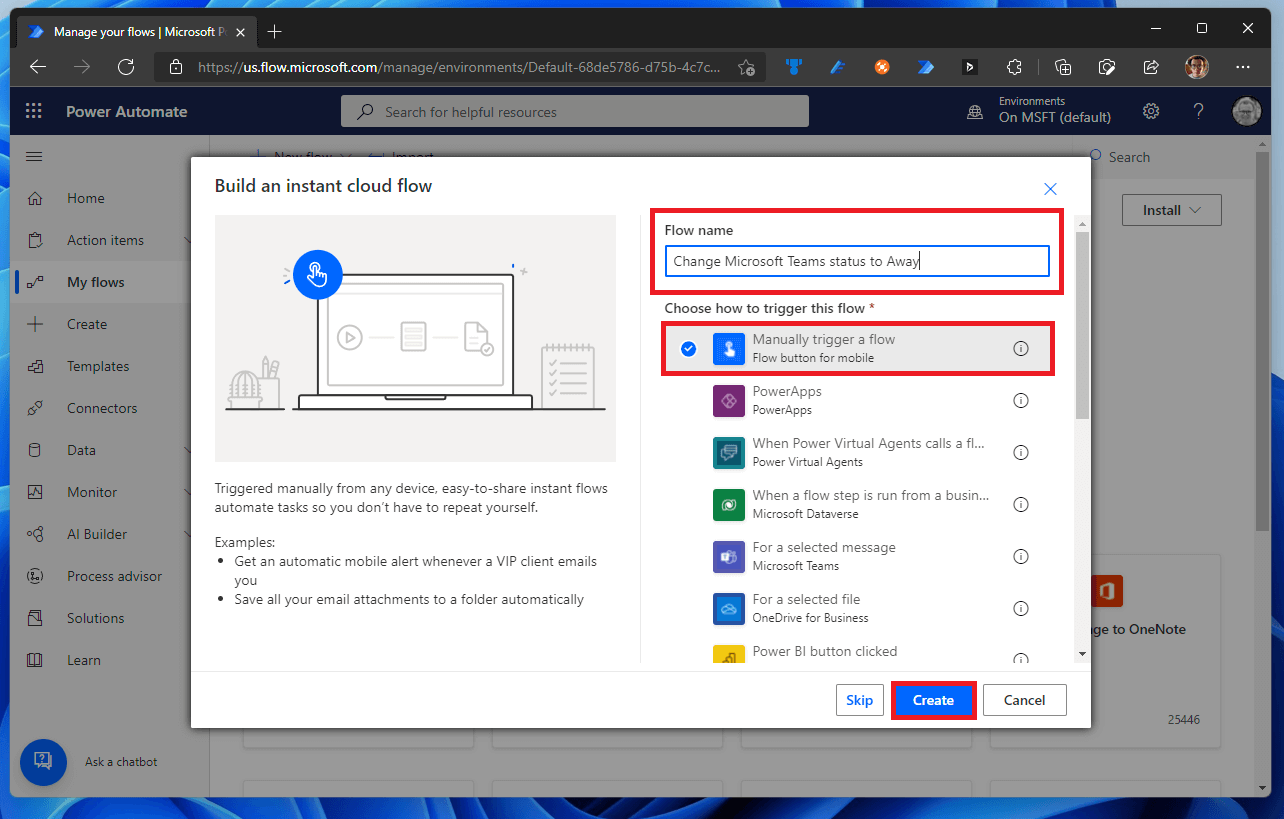The height and width of the screenshot is (819, 1284).
Task: Click the trigger list scroll down arrow
Action: click(1082, 654)
